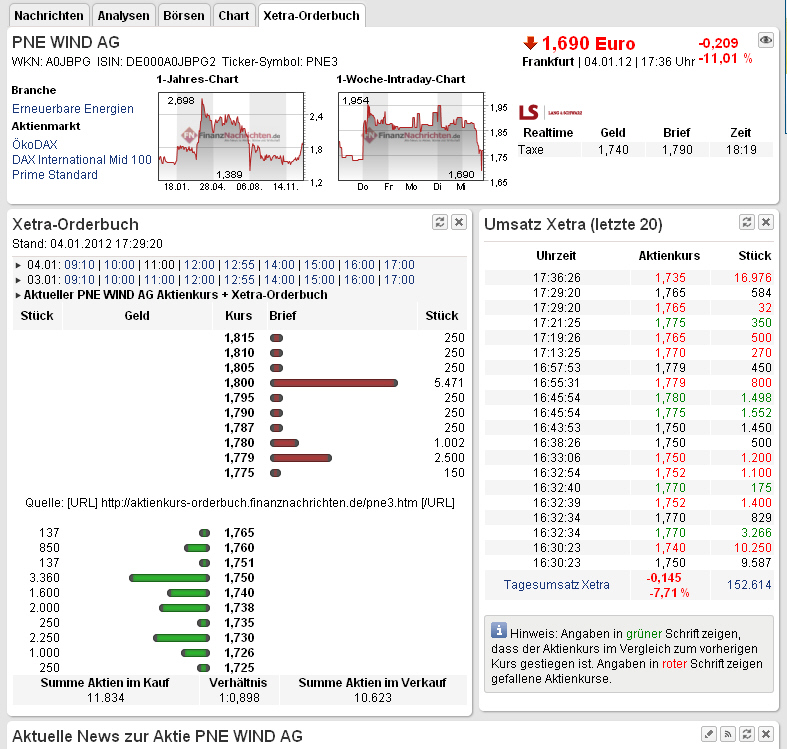Open the Prime Standard link
The width and height of the screenshot is (787, 749).
pos(55,175)
